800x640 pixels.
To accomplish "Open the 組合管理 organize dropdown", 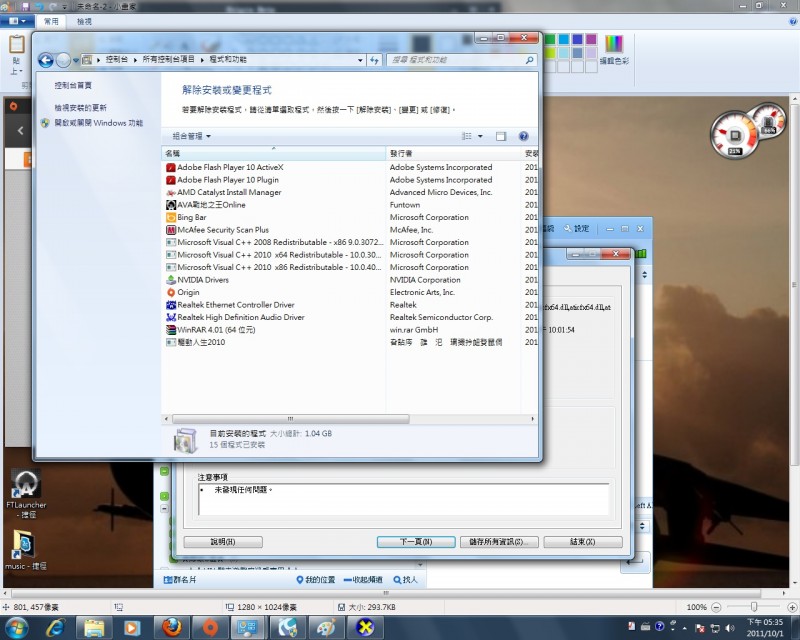I will (x=191, y=136).
